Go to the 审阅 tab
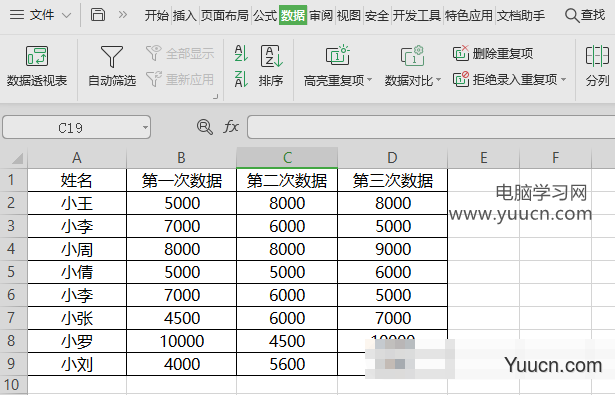The height and width of the screenshot is (395, 615). 321,16
